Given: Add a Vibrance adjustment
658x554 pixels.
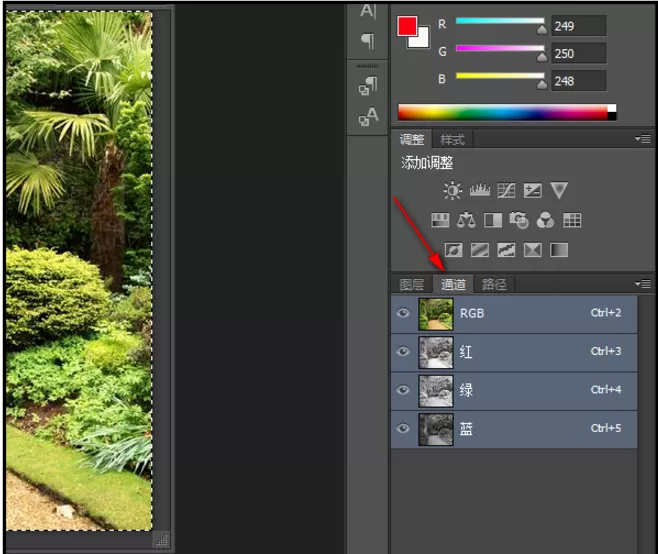Looking at the screenshot, I should click(559, 191).
